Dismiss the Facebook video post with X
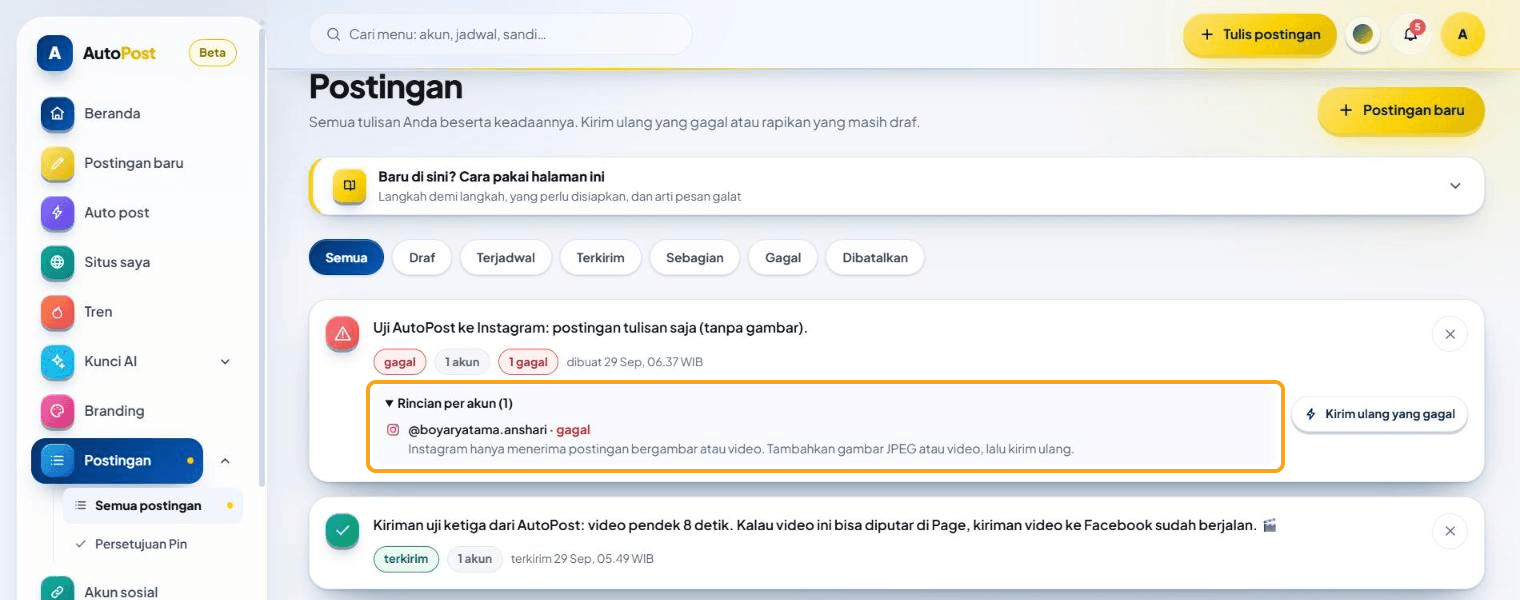This screenshot has width=1520, height=600. 1450,531
